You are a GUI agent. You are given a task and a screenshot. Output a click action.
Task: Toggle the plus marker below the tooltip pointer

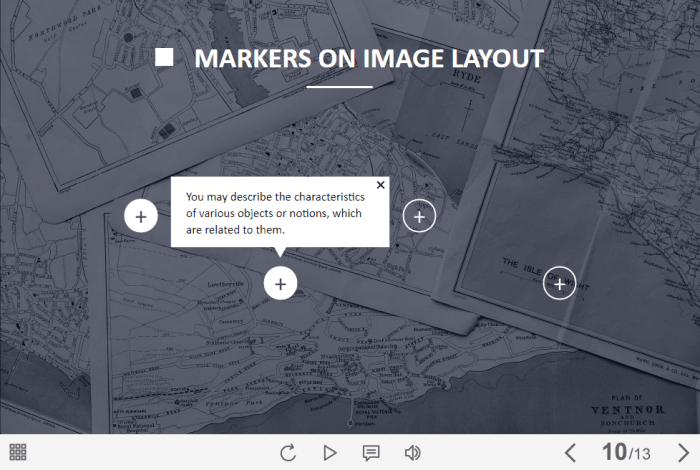[x=280, y=284]
